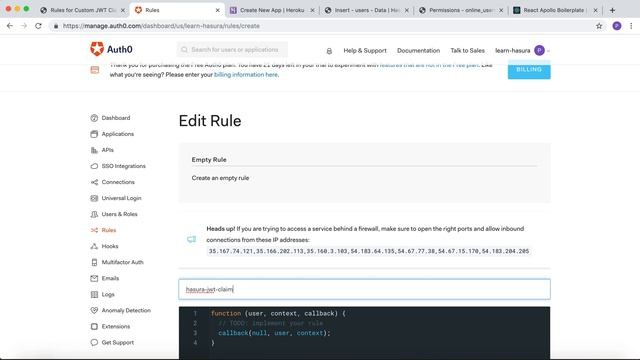The height and width of the screenshot is (360, 640).
Task: Switch to Create New App Heroku tab
Action: (271, 10)
